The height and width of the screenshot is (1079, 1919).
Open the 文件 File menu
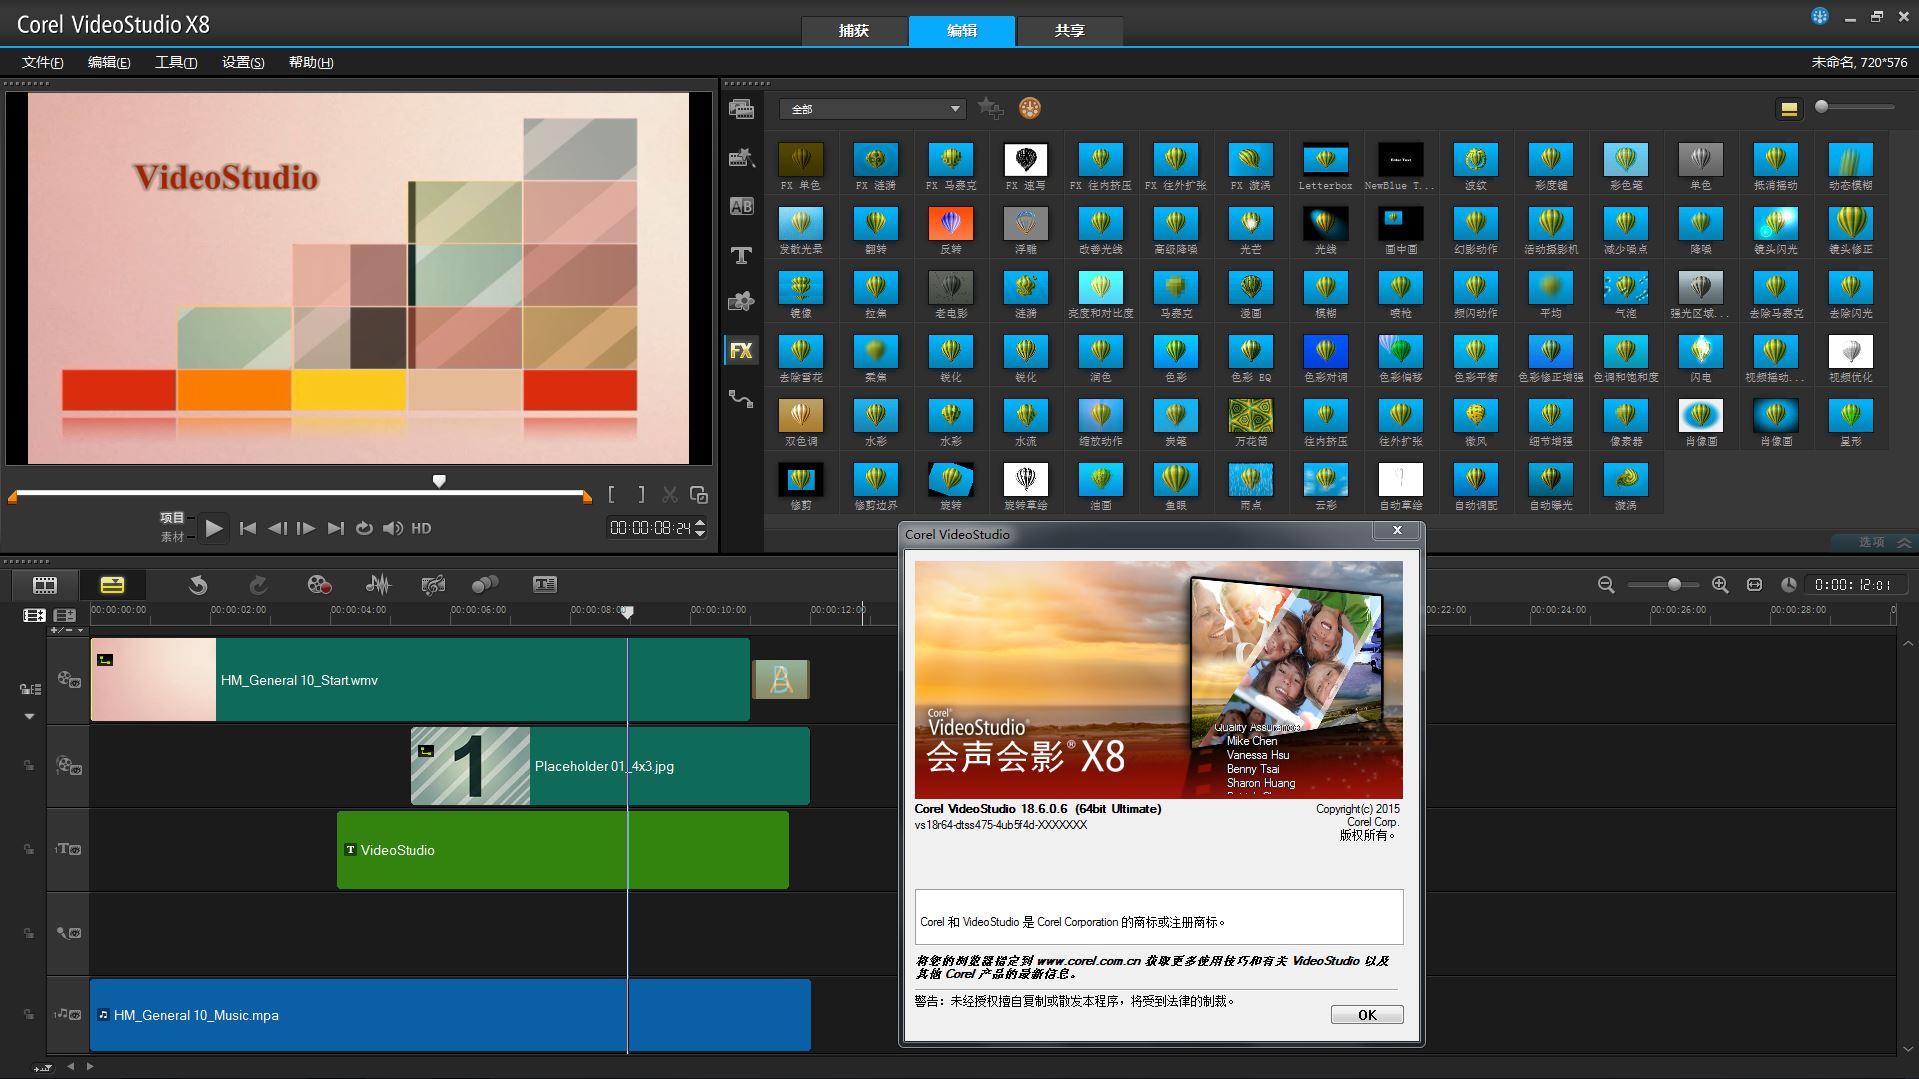[42, 62]
